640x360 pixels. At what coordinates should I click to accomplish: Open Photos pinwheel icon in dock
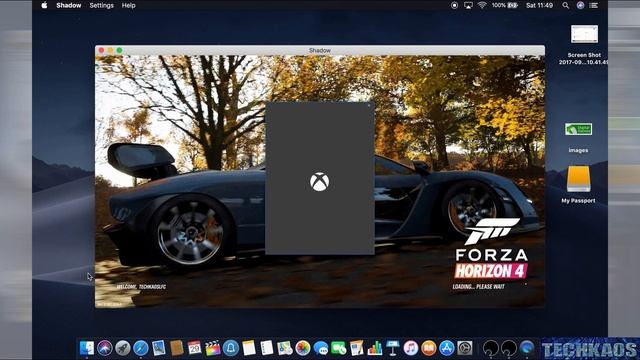[x=302, y=348]
